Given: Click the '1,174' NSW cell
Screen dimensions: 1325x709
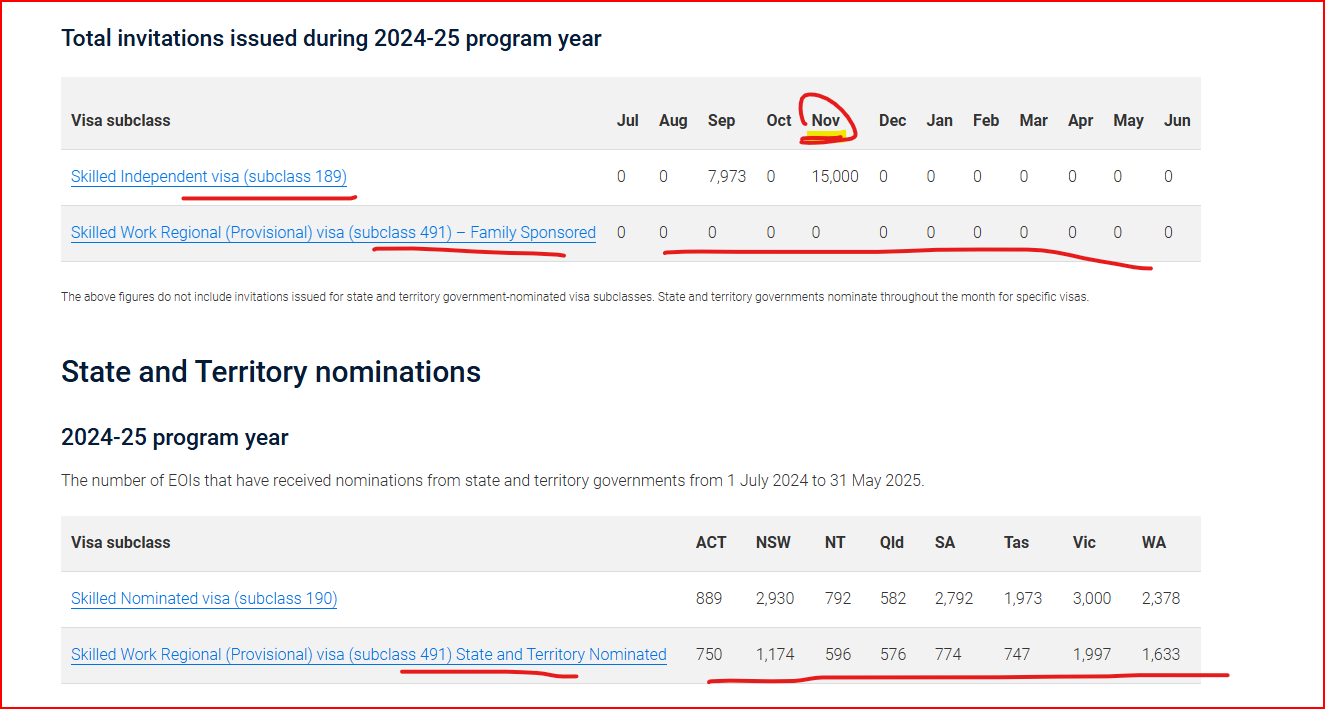Looking at the screenshot, I should pyautogui.click(x=775, y=655).
